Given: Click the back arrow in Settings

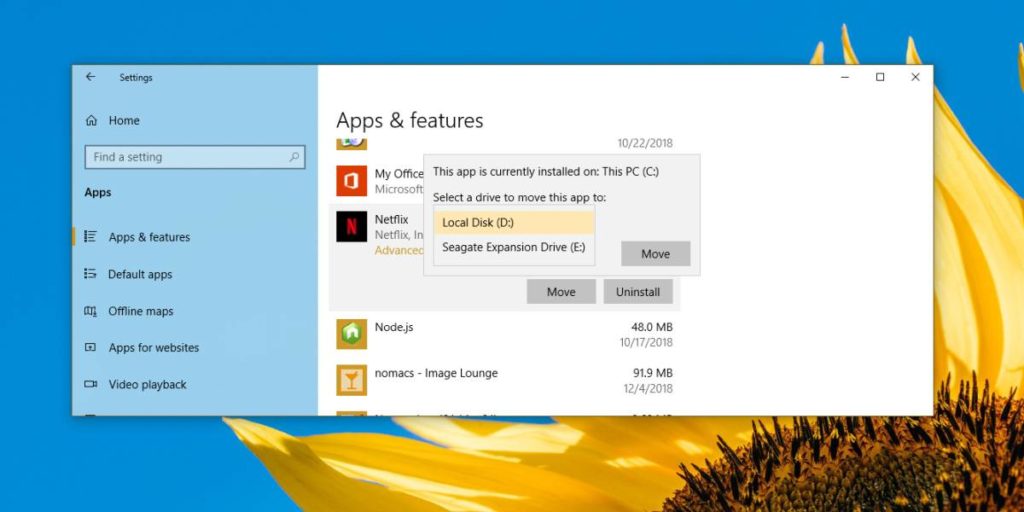Looking at the screenshot, I should tap(91, 77).
